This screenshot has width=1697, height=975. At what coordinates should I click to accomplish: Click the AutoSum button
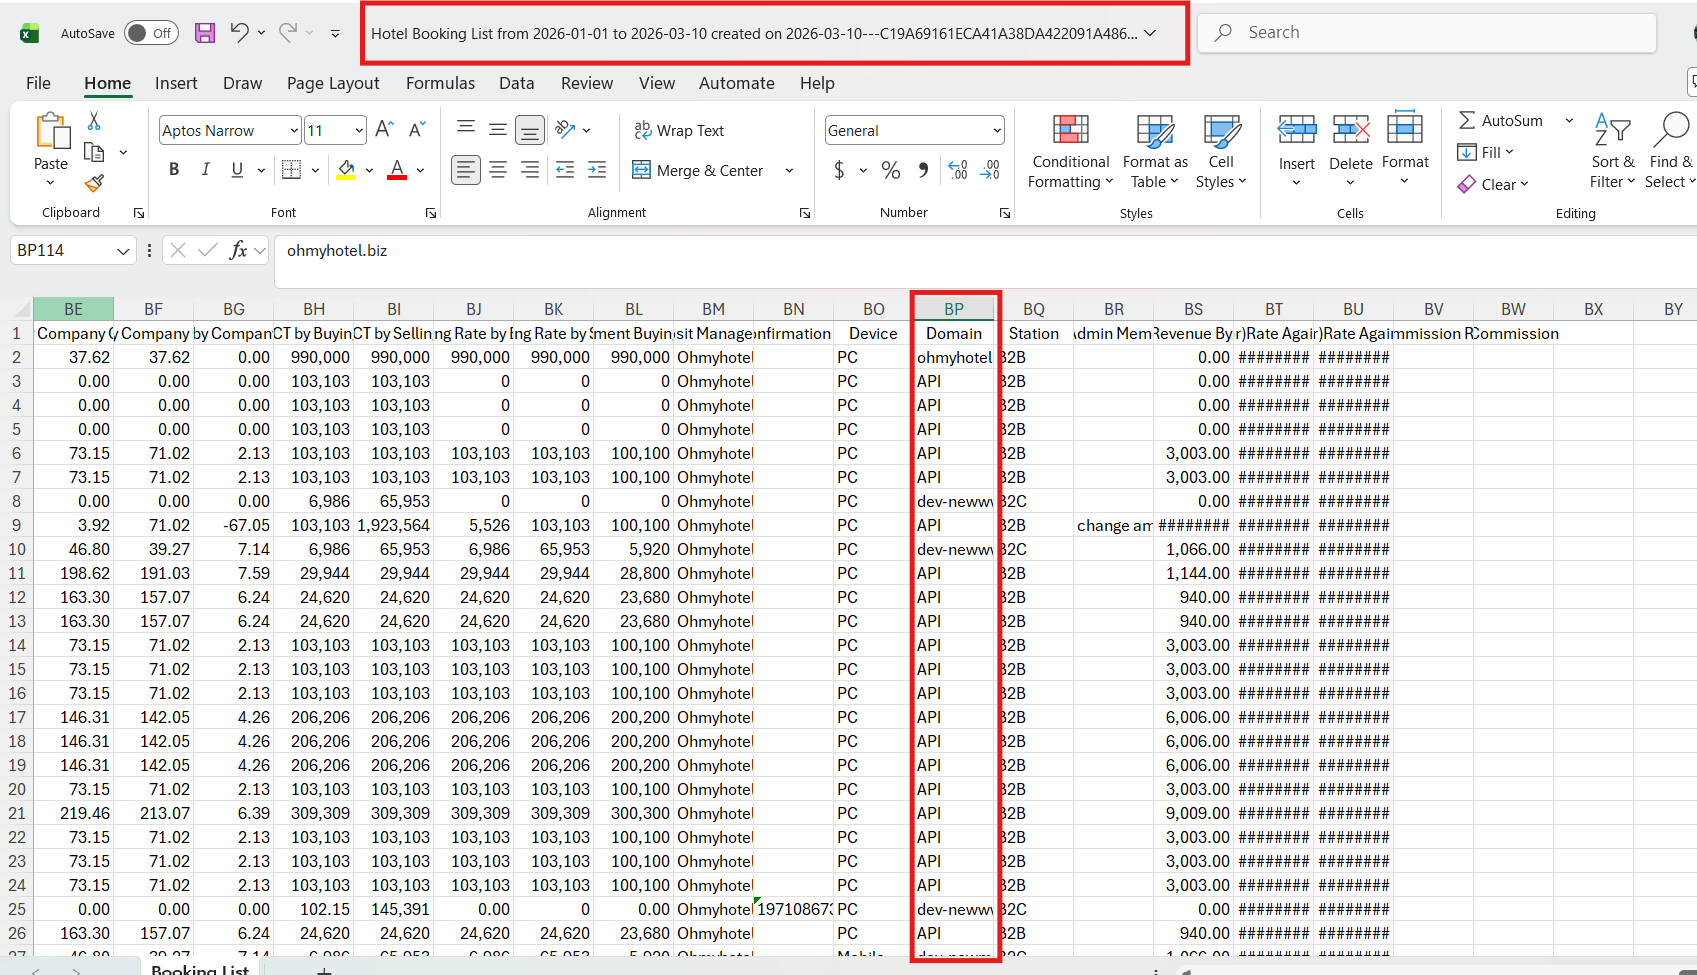(x=1501, y=121)
